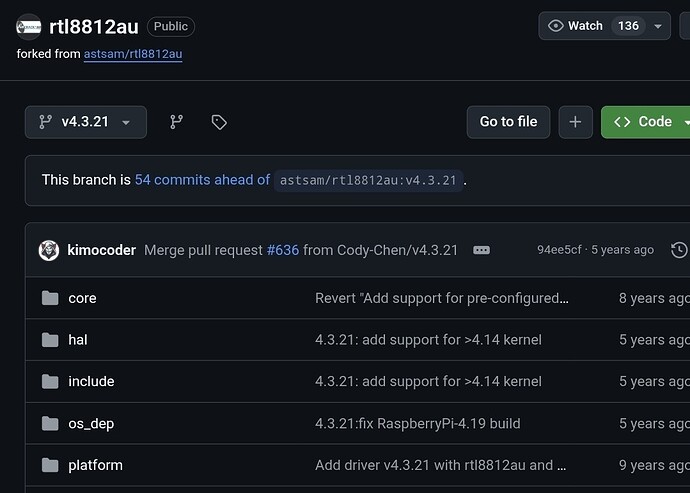Open pull request #636 link
This screenshot has height=493, width=690.
click(283, 250)
